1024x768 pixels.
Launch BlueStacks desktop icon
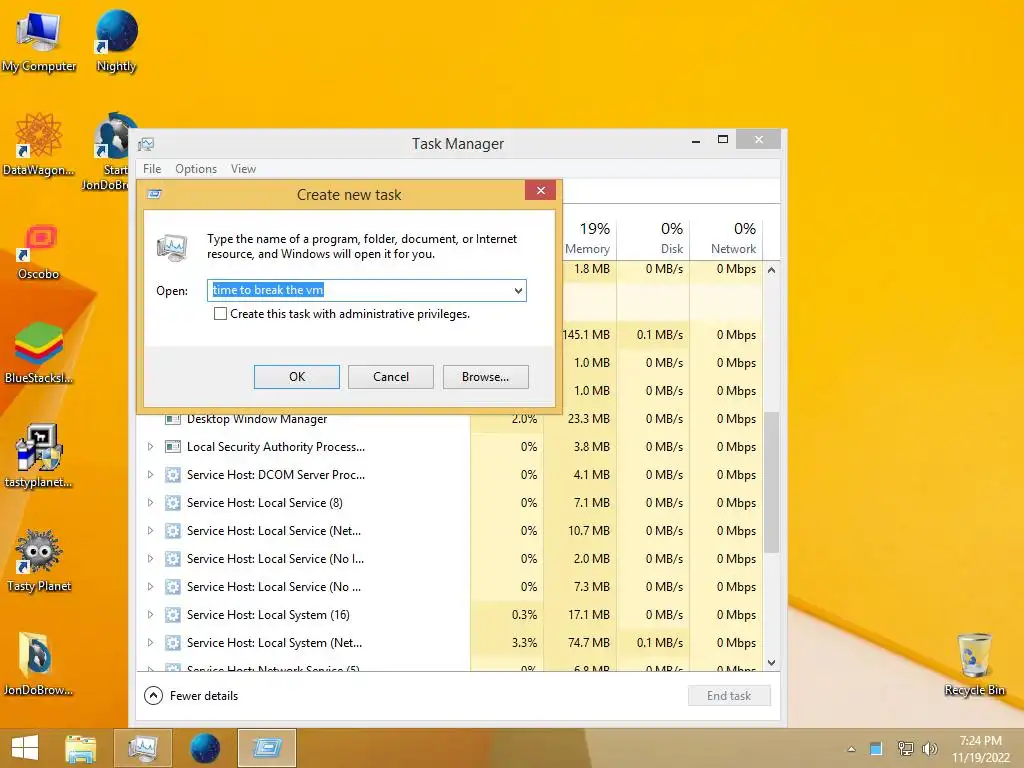[39, 353]
